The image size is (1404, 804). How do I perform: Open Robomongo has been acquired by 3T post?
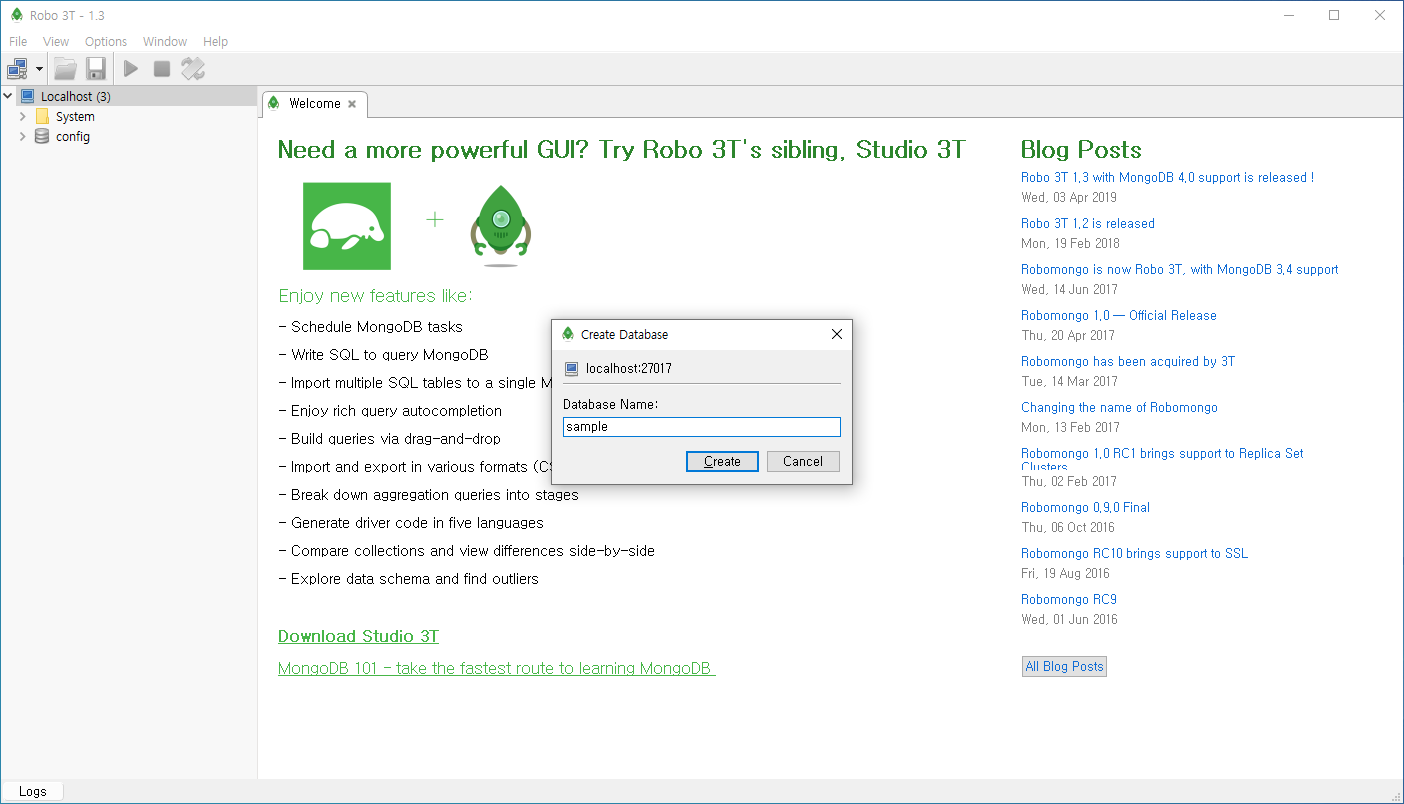click(1128, 361)
